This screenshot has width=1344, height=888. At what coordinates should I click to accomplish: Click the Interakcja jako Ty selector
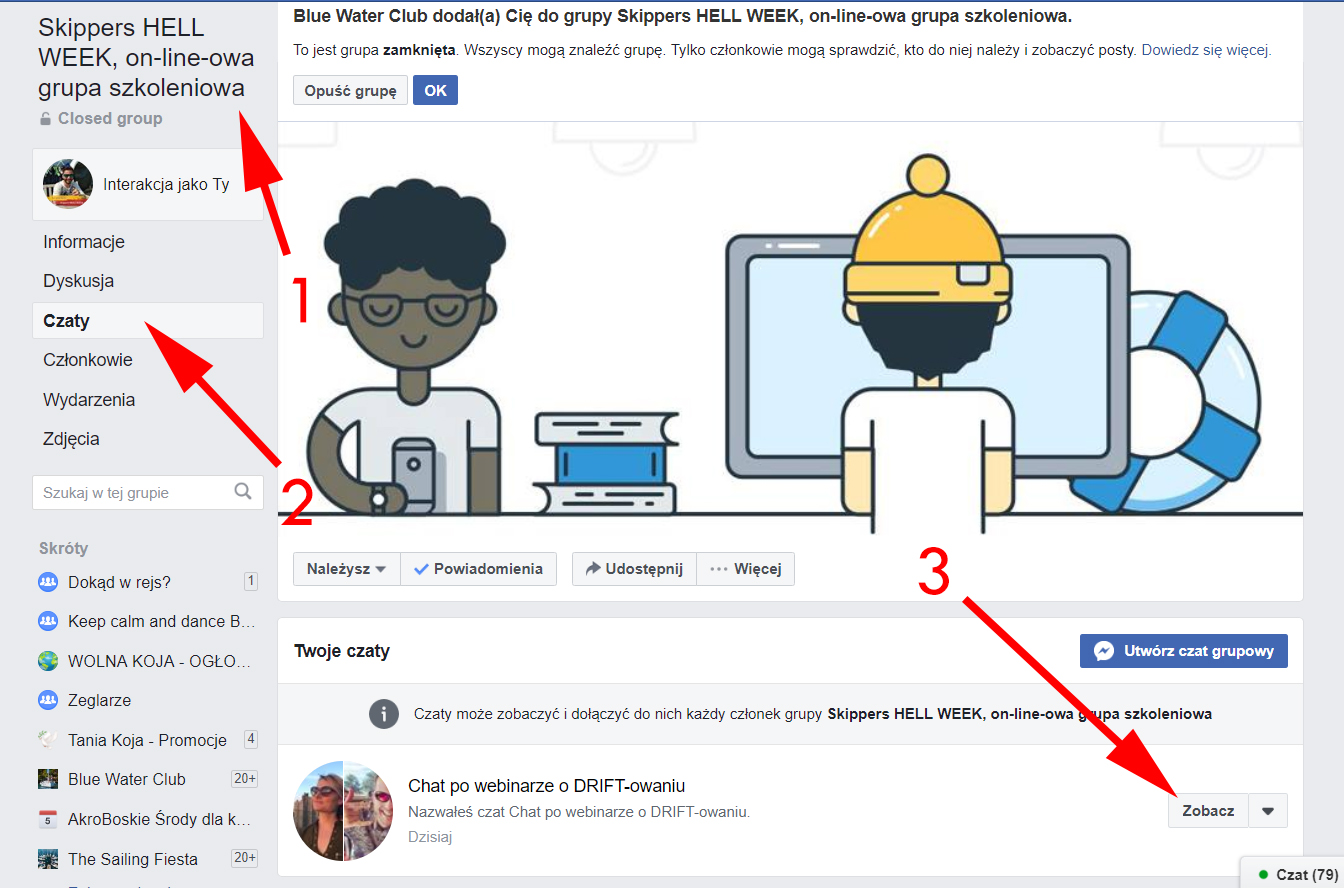148,185
